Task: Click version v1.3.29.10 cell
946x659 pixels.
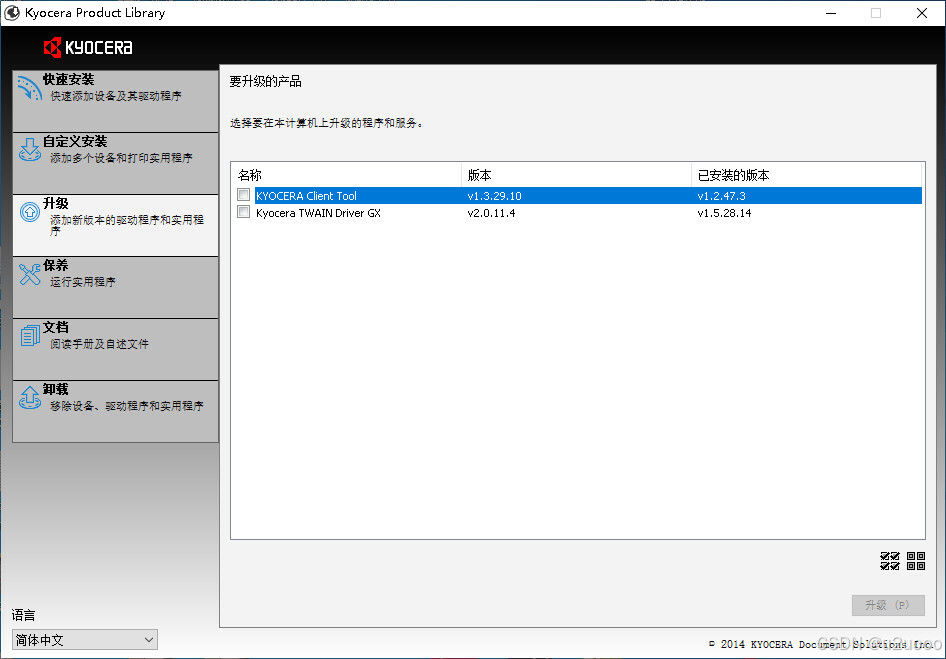Action: click(x=495, y=196)
